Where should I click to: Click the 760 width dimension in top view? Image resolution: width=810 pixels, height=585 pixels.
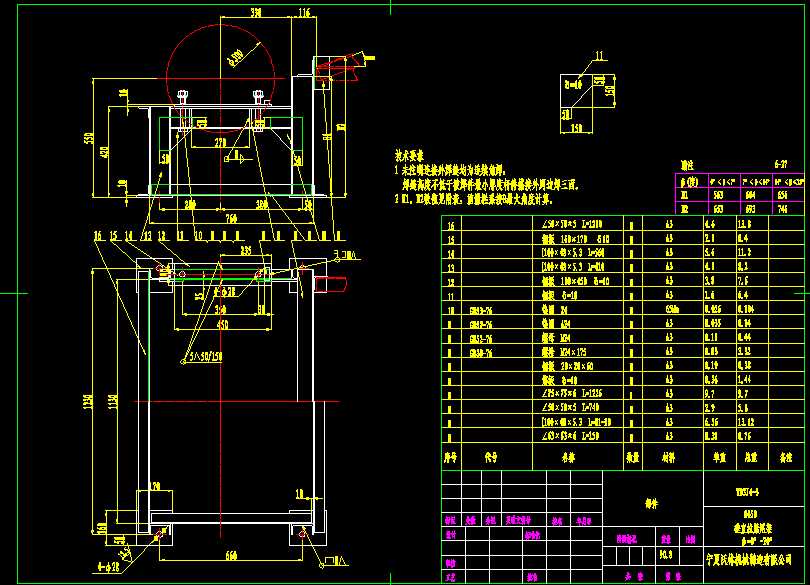point(231,219)
